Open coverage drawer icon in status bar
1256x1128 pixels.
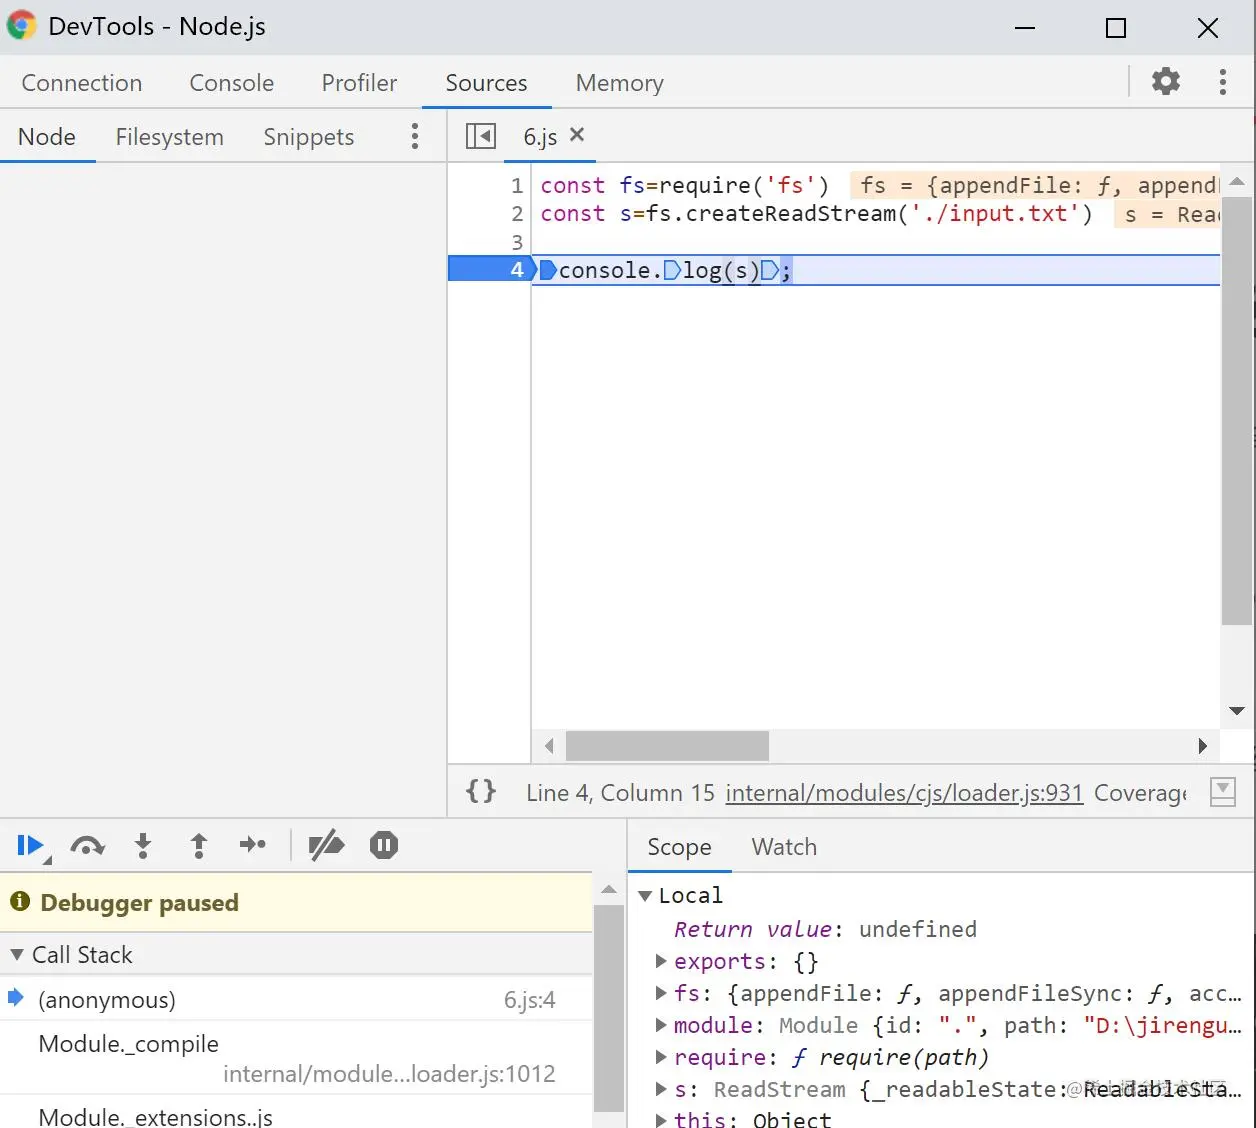coord(1222,792)
